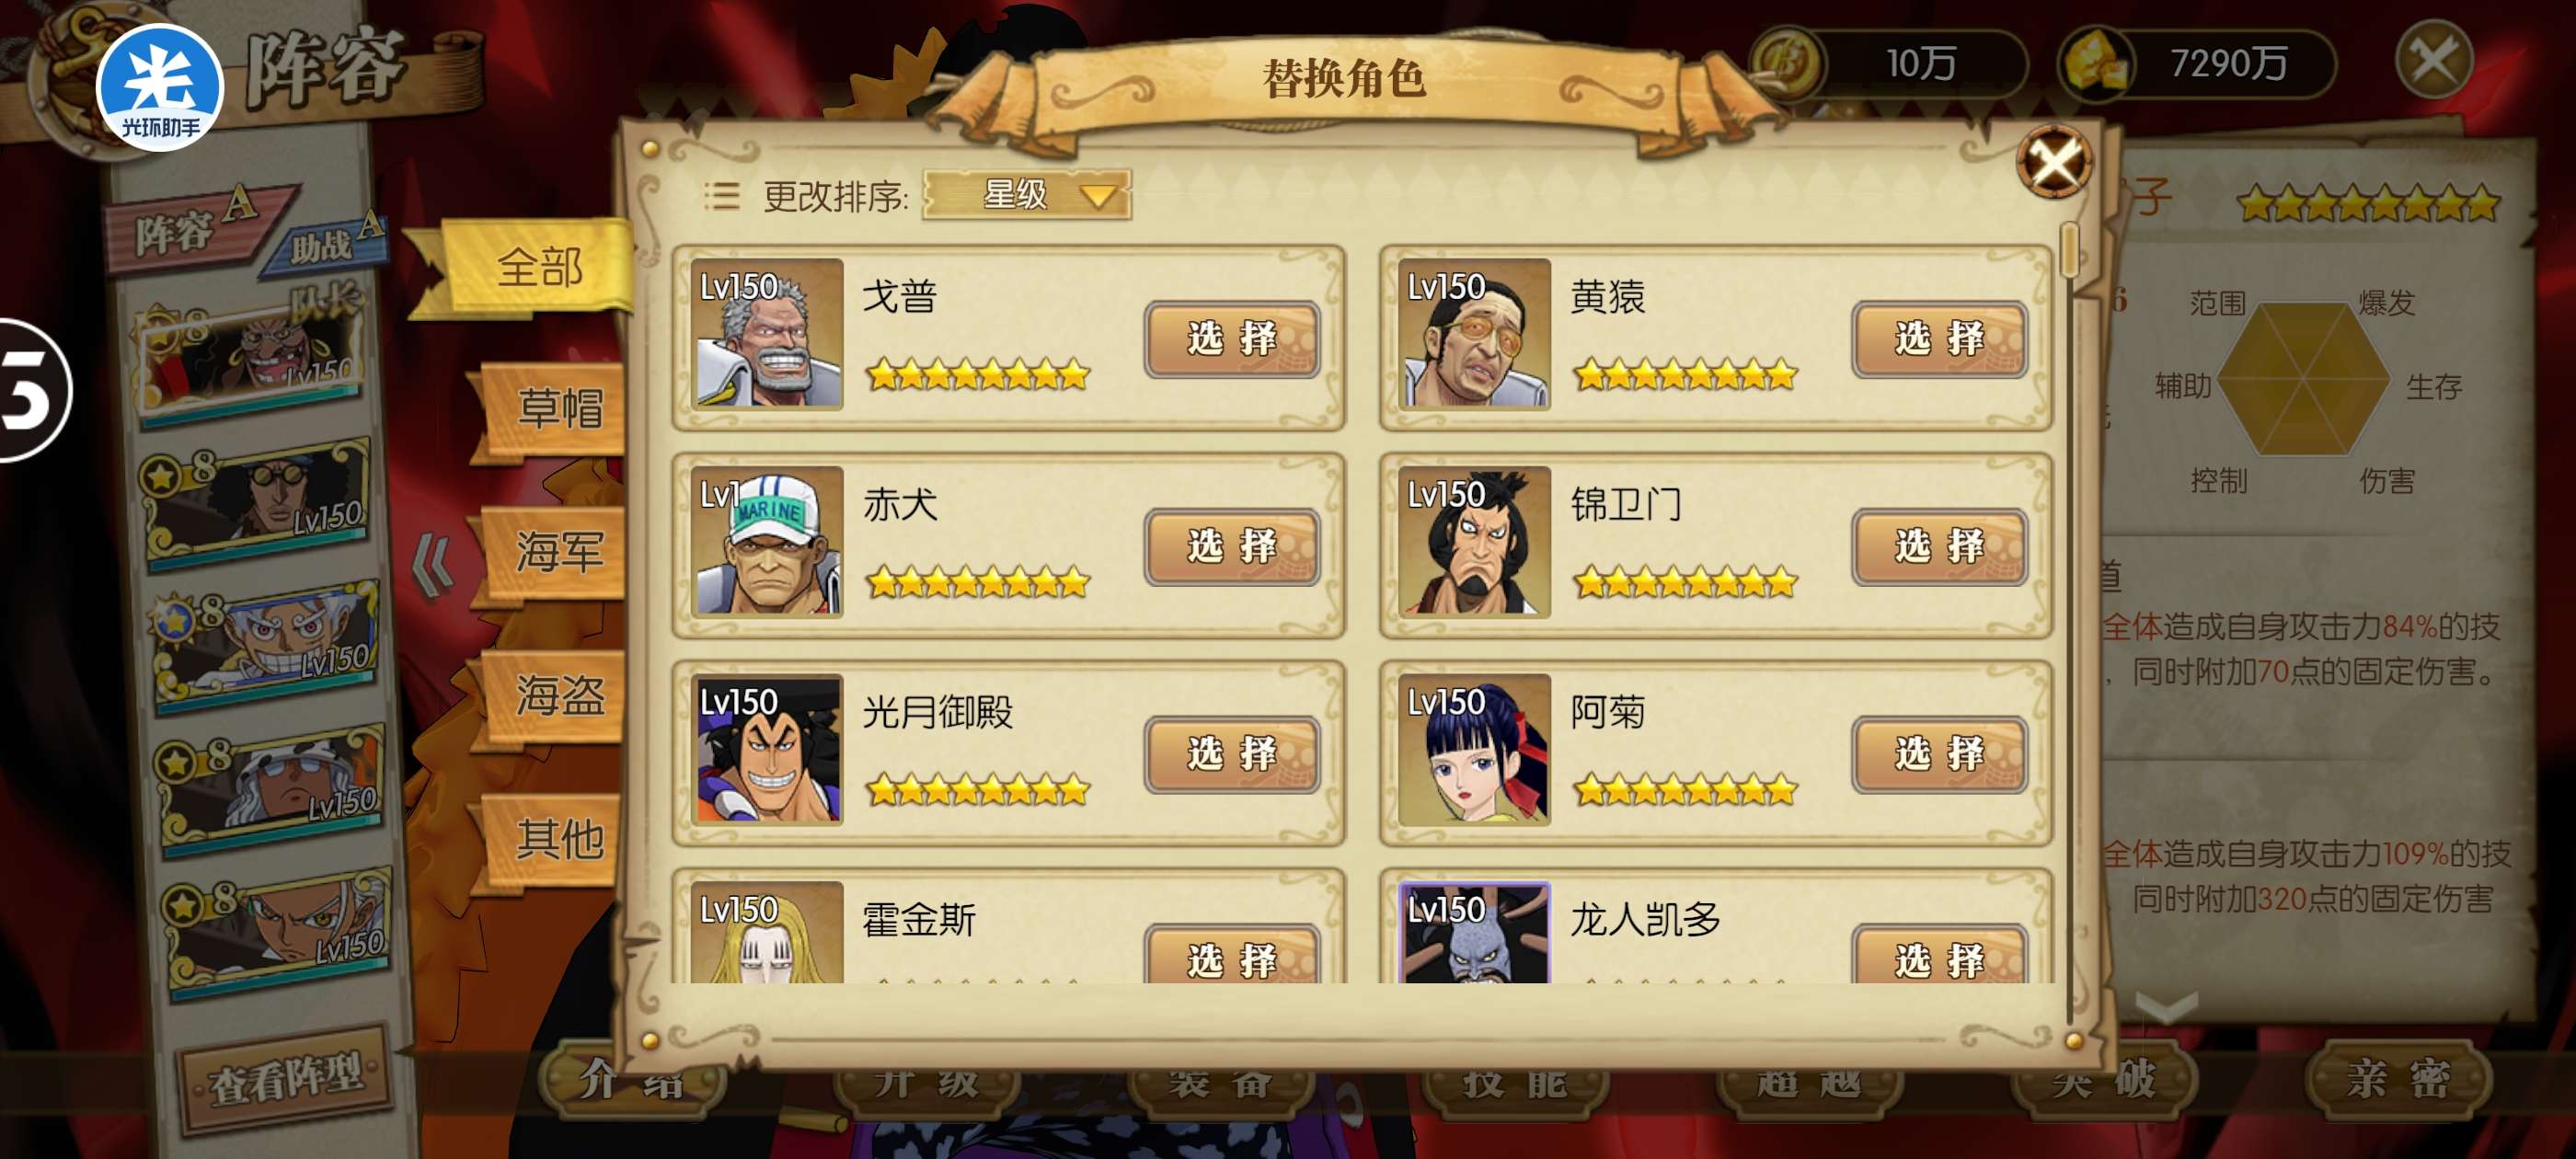The width and height of the screenshot is (2576, 1159).
Task: Click 锦卫门 character portrait icon
Action: pos(1474,541)
